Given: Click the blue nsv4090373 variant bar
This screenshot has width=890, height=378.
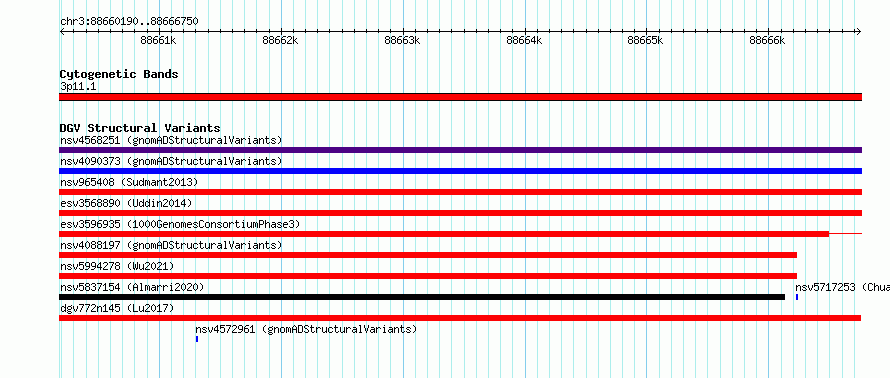Looking at the screenshot, I should 460,171.
